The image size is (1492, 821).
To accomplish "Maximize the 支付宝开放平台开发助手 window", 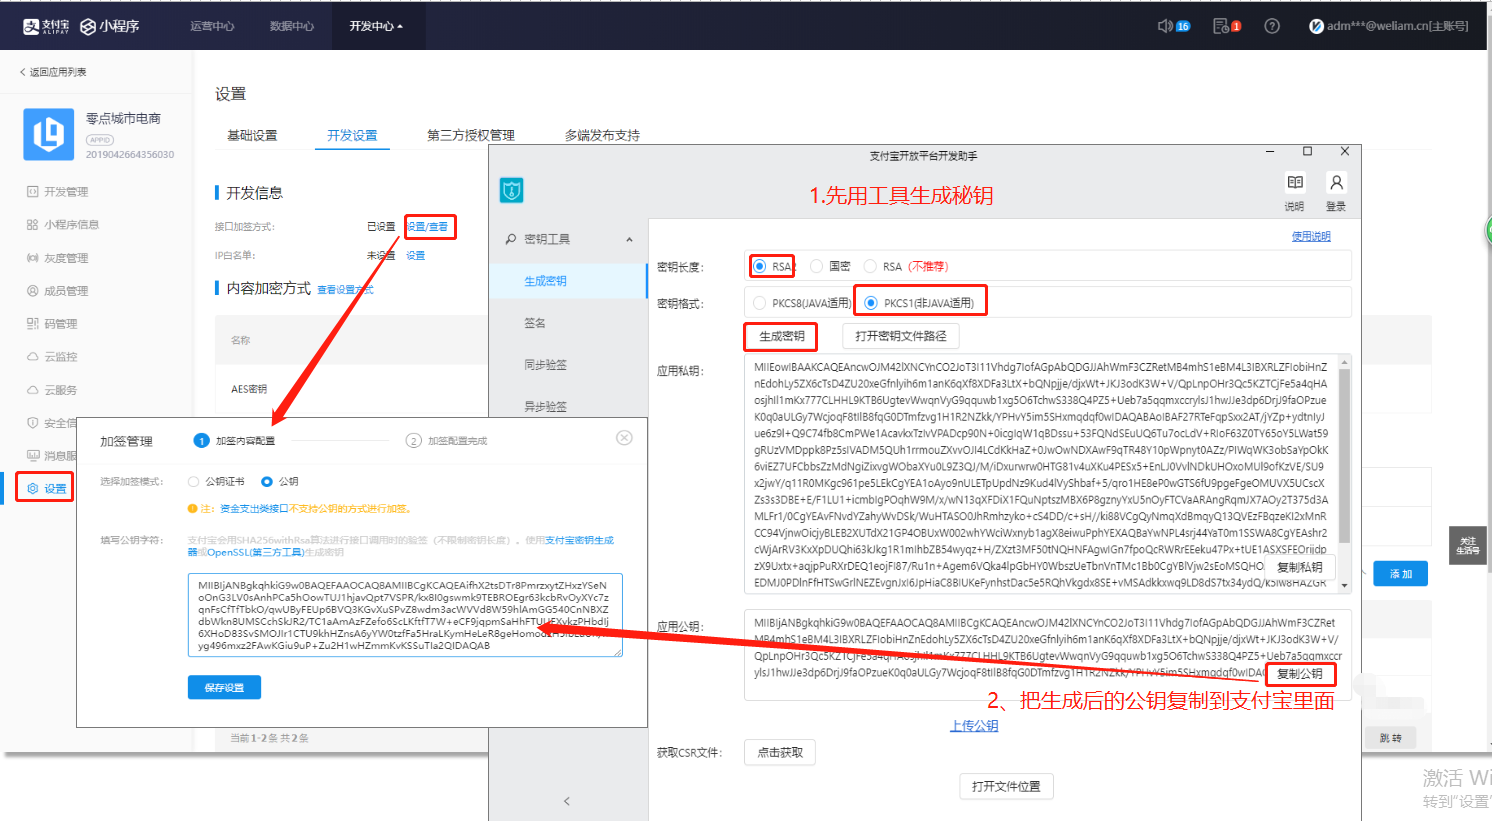I will [x=1307, y=151].
